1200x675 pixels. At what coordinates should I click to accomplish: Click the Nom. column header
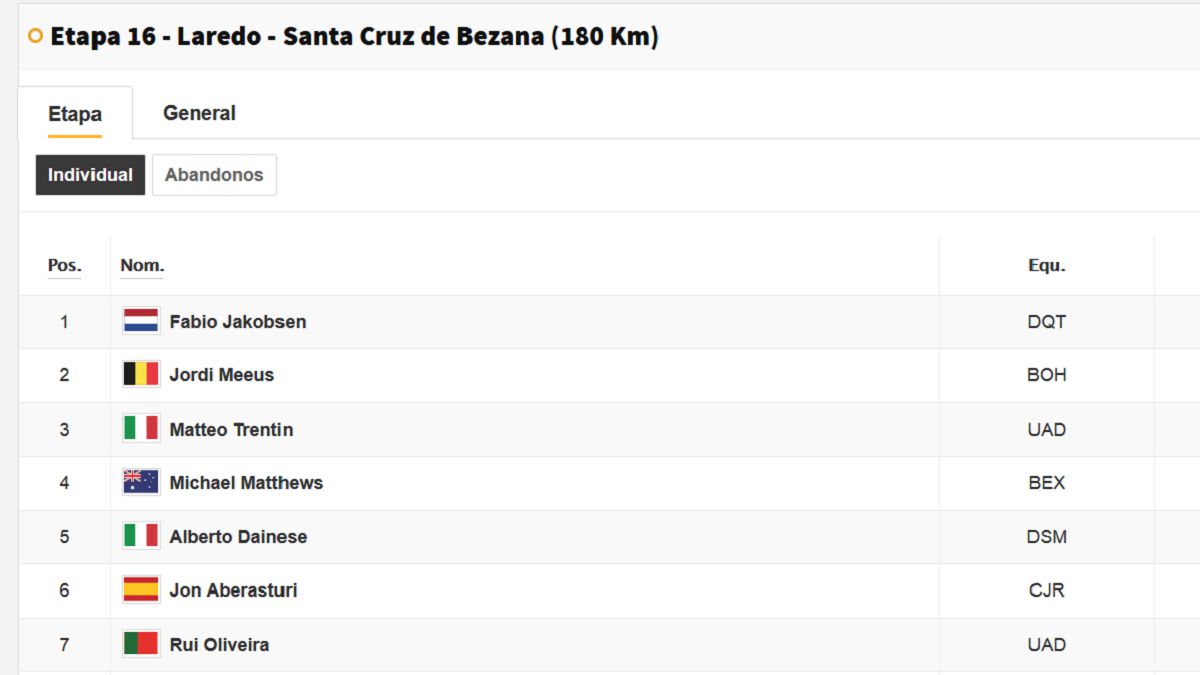tap(142, 266)
